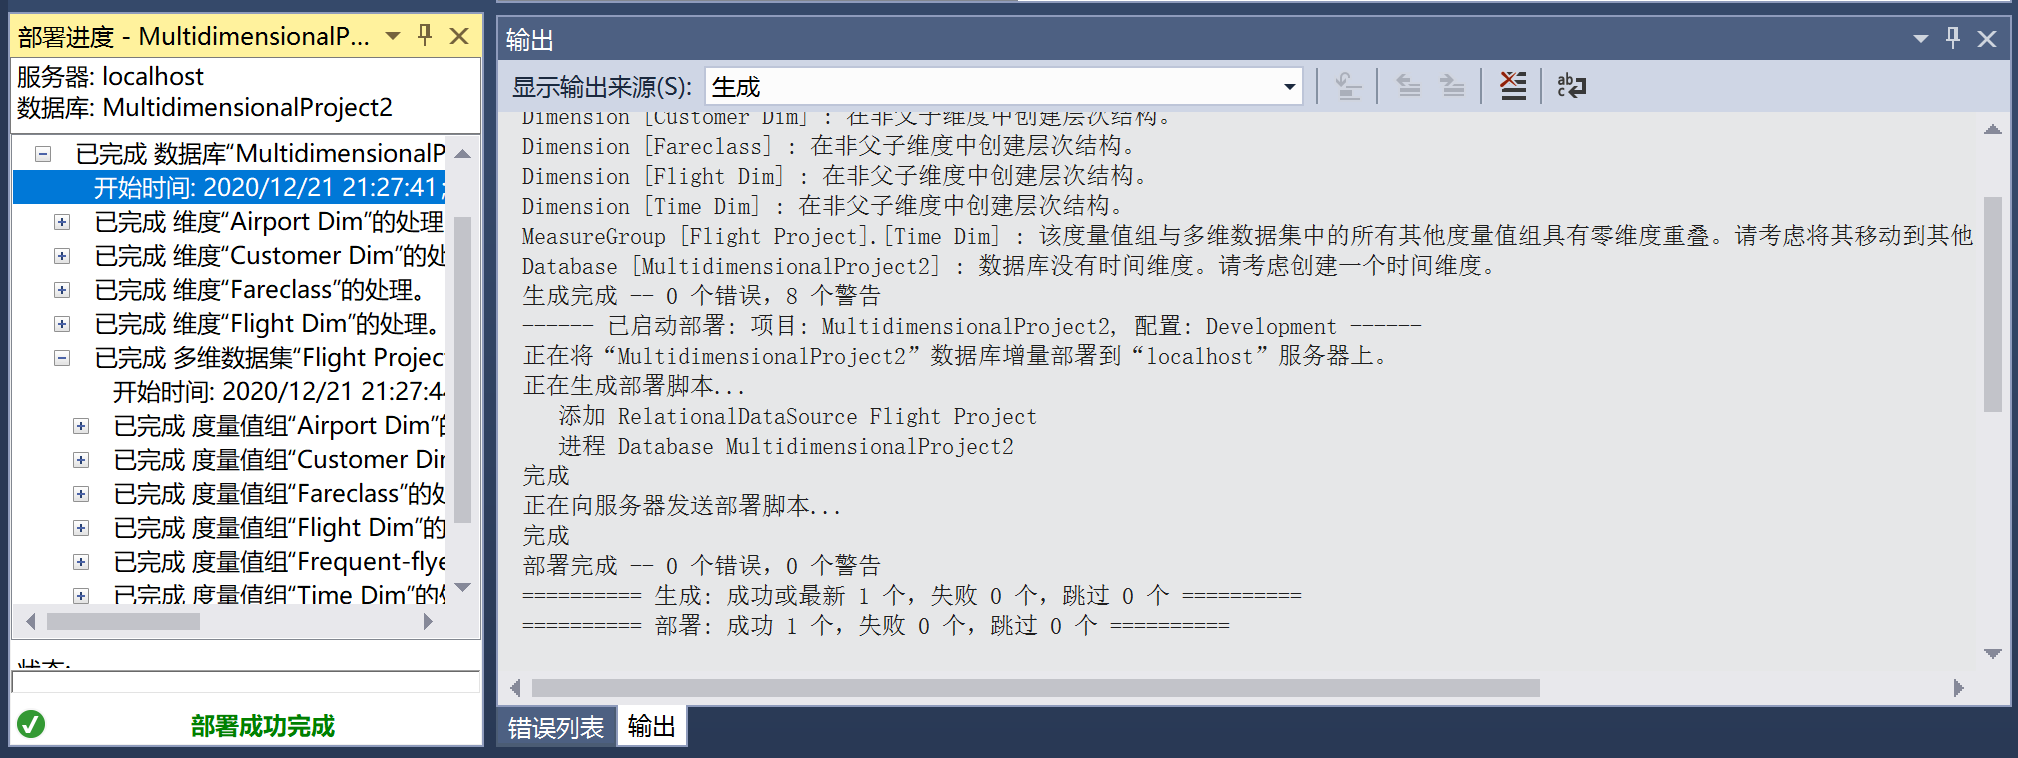
Task: Click the Find Message in Code icon
Action: tap(1348, 87)
